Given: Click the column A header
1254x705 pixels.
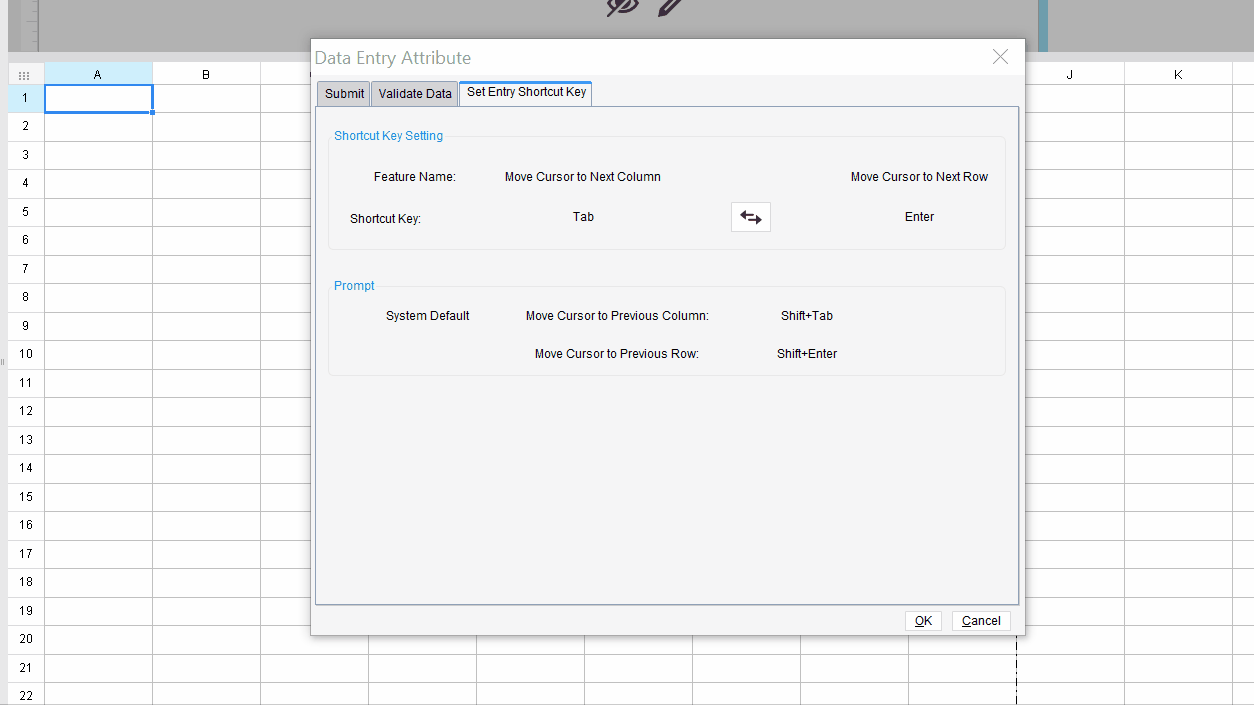Looking at the screenshot, I should (x=97, y=74).
